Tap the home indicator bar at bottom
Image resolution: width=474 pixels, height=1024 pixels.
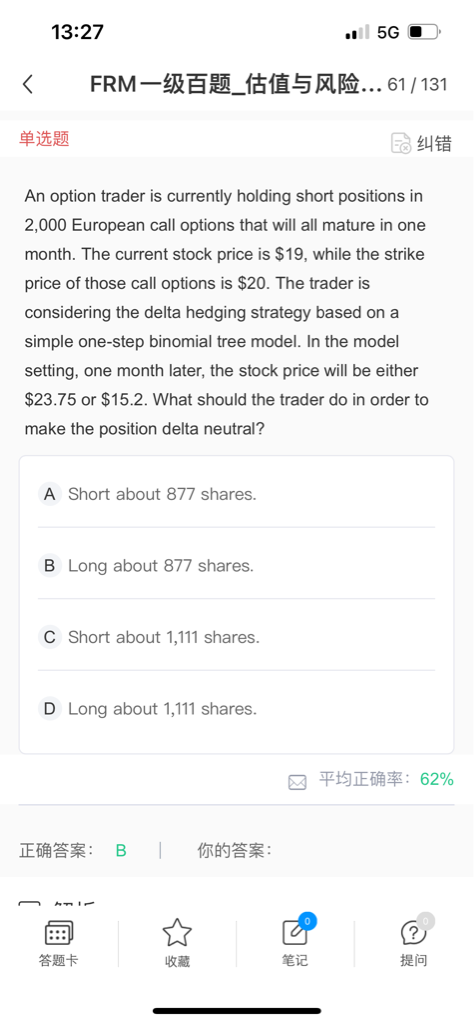point(237,1010)
